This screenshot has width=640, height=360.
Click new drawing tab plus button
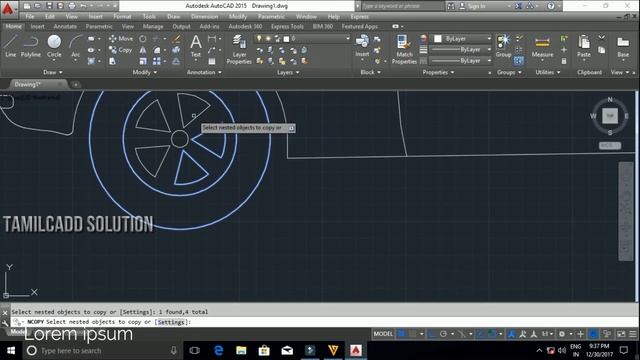point(76,84)
